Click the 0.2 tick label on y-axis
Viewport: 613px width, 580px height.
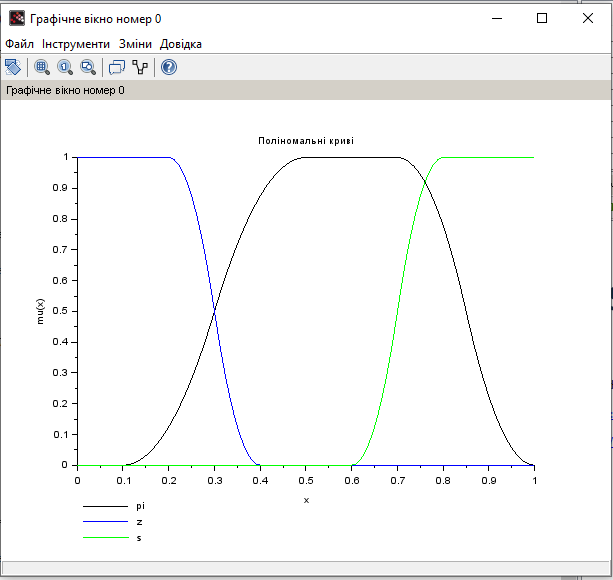coord(60,403)
